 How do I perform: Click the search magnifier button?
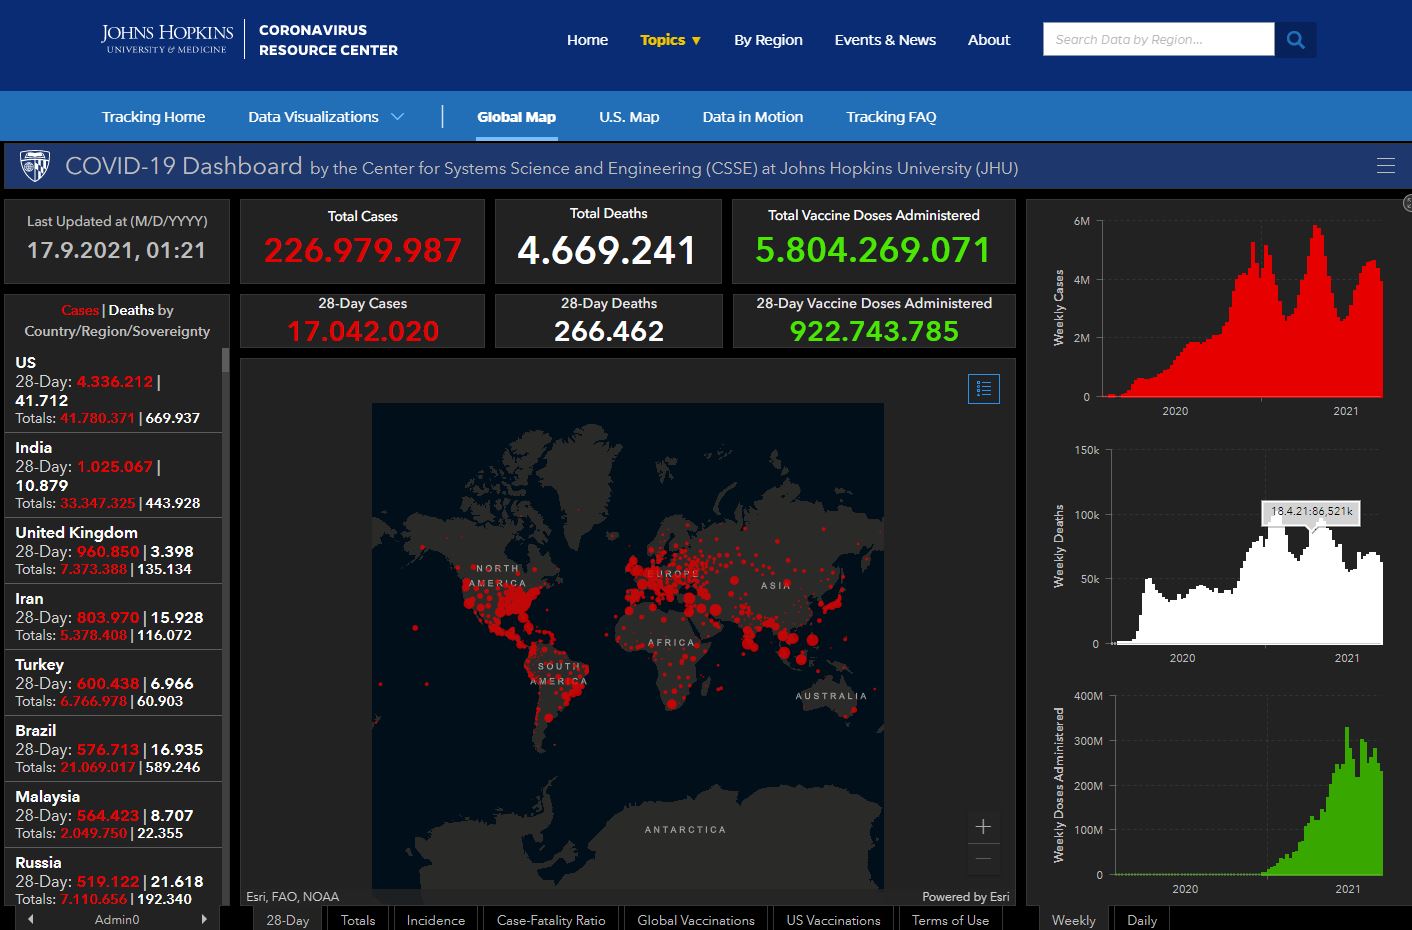[x=1295, y=40]
